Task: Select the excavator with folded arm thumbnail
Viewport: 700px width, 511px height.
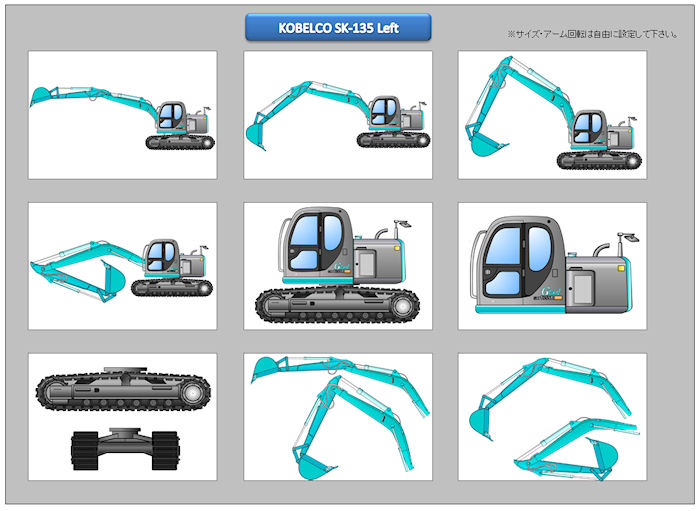Action: pyautogui.click(x=122, y=266)
